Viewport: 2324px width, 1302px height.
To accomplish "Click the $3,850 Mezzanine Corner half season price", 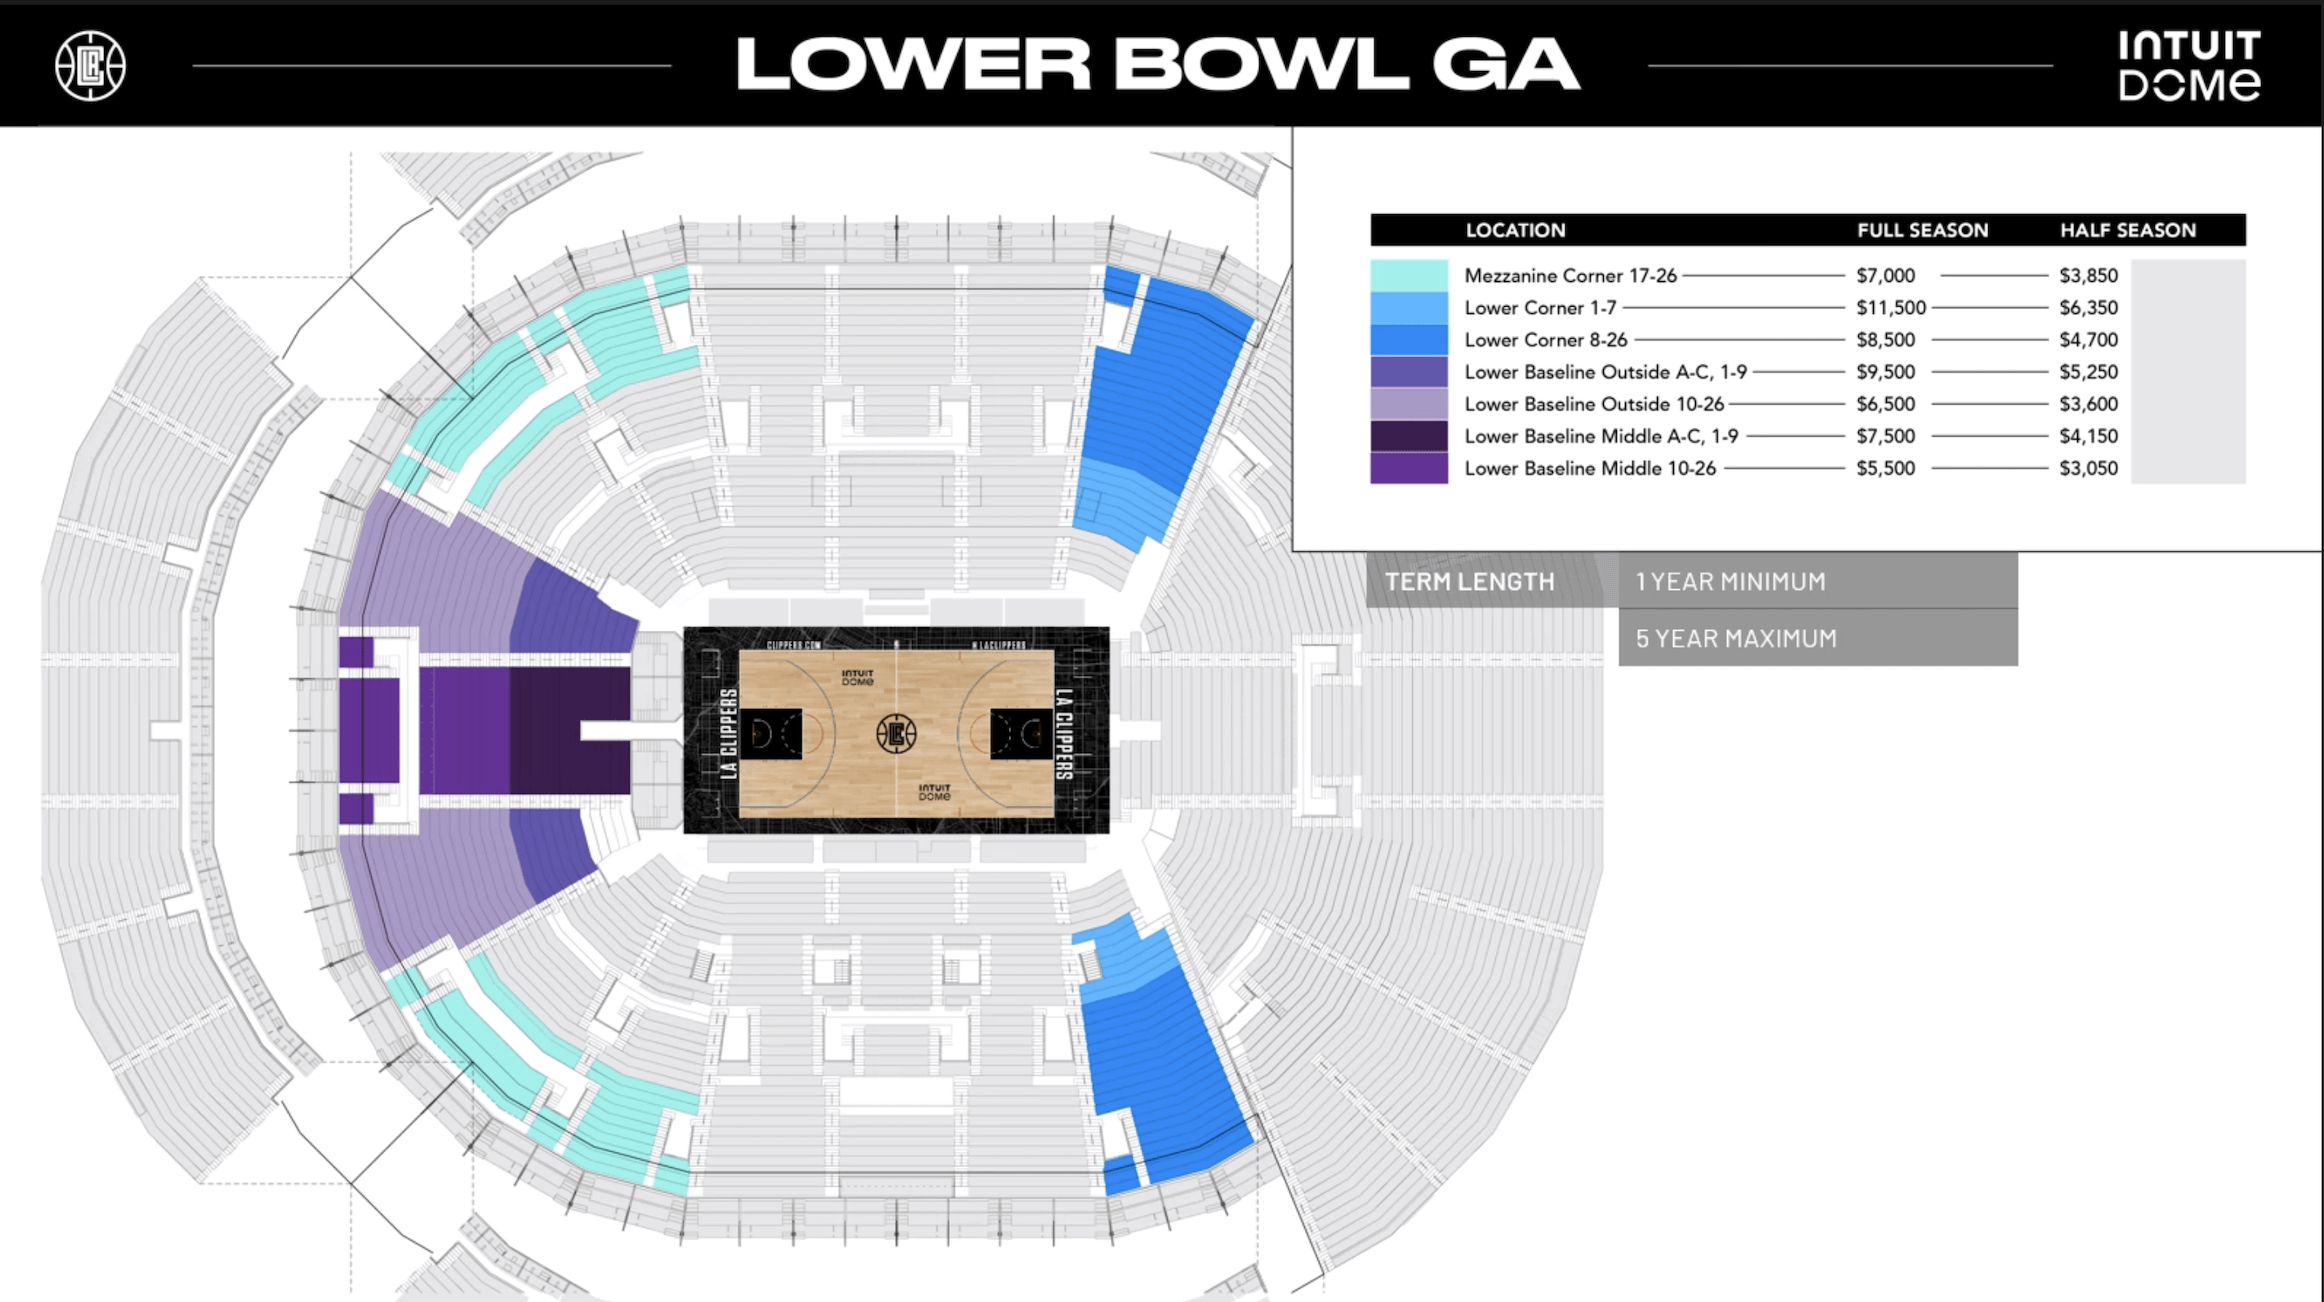I will pos(2088,275).
